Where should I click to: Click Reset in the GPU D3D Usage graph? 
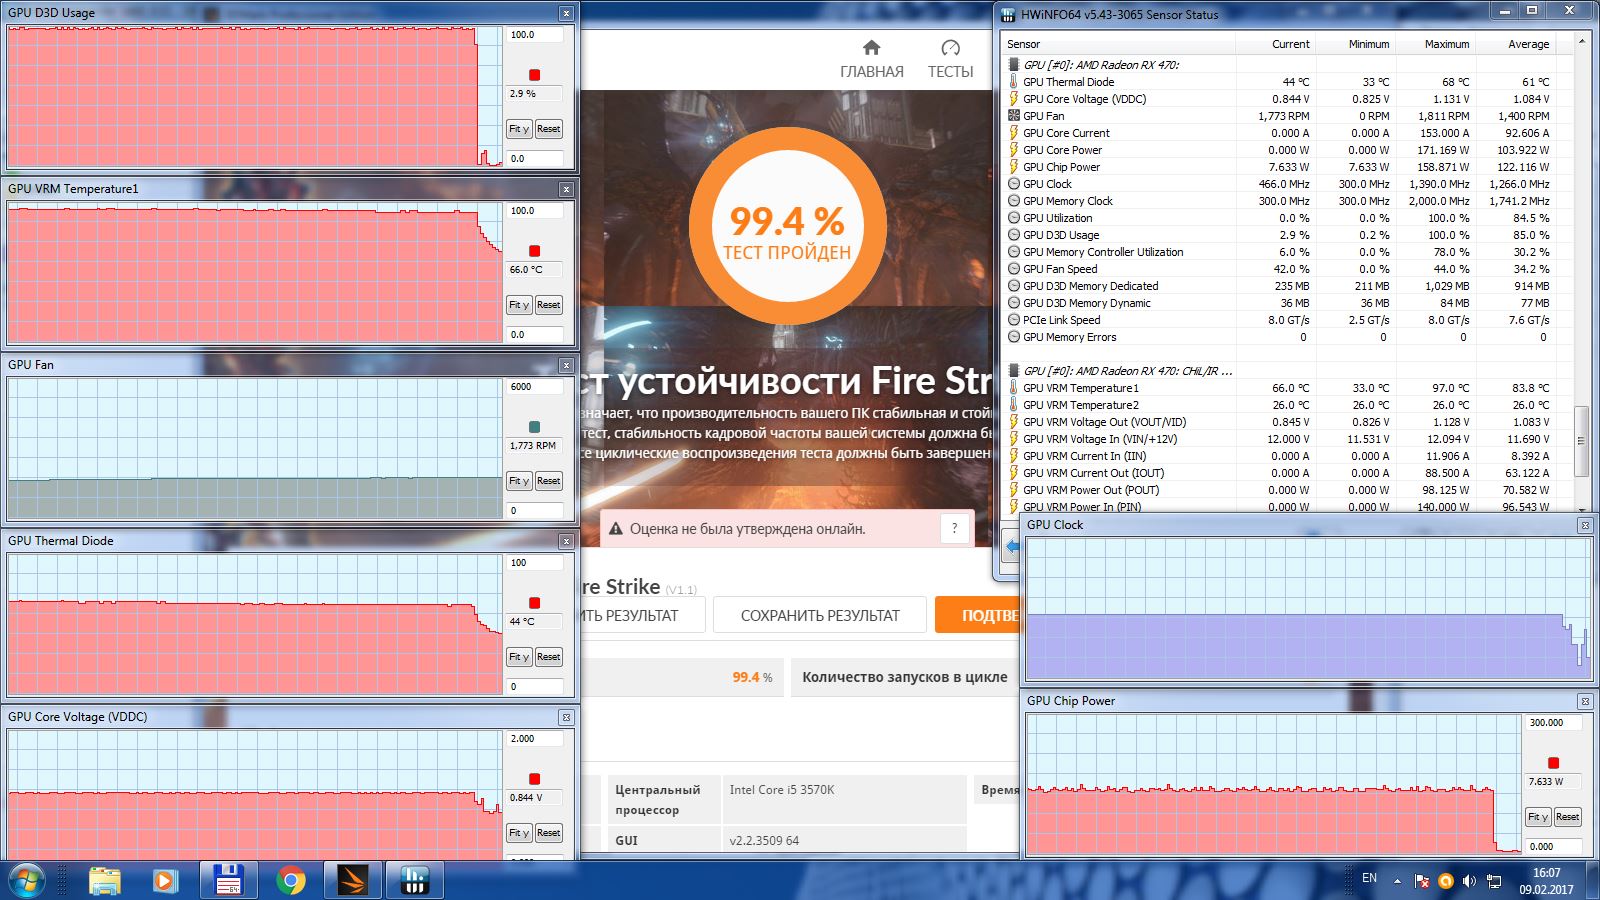[x=549, y=129]
